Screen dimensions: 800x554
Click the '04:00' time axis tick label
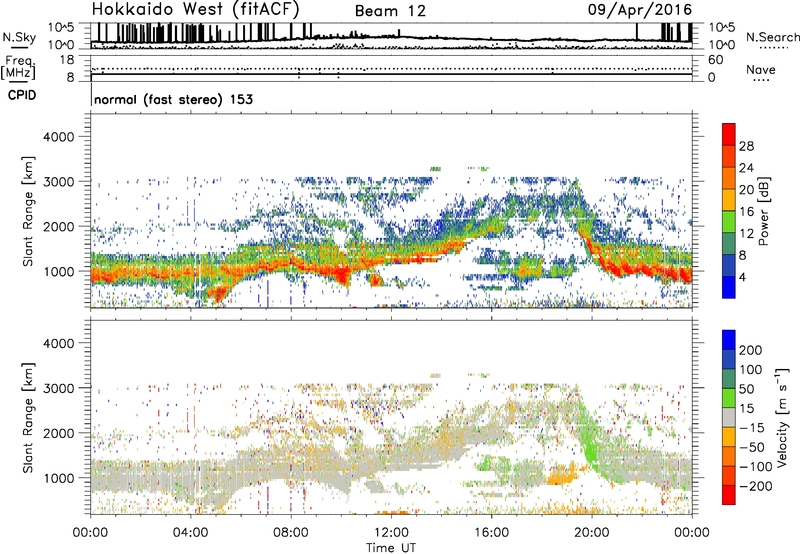190,533
